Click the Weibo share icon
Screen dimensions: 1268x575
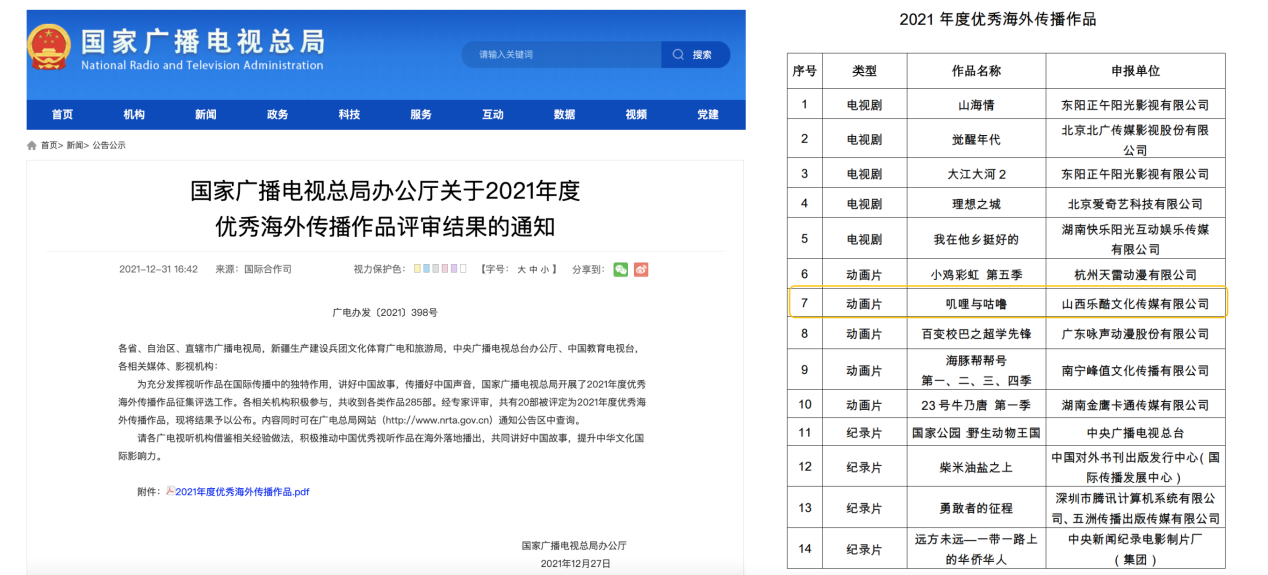[641, 269]
